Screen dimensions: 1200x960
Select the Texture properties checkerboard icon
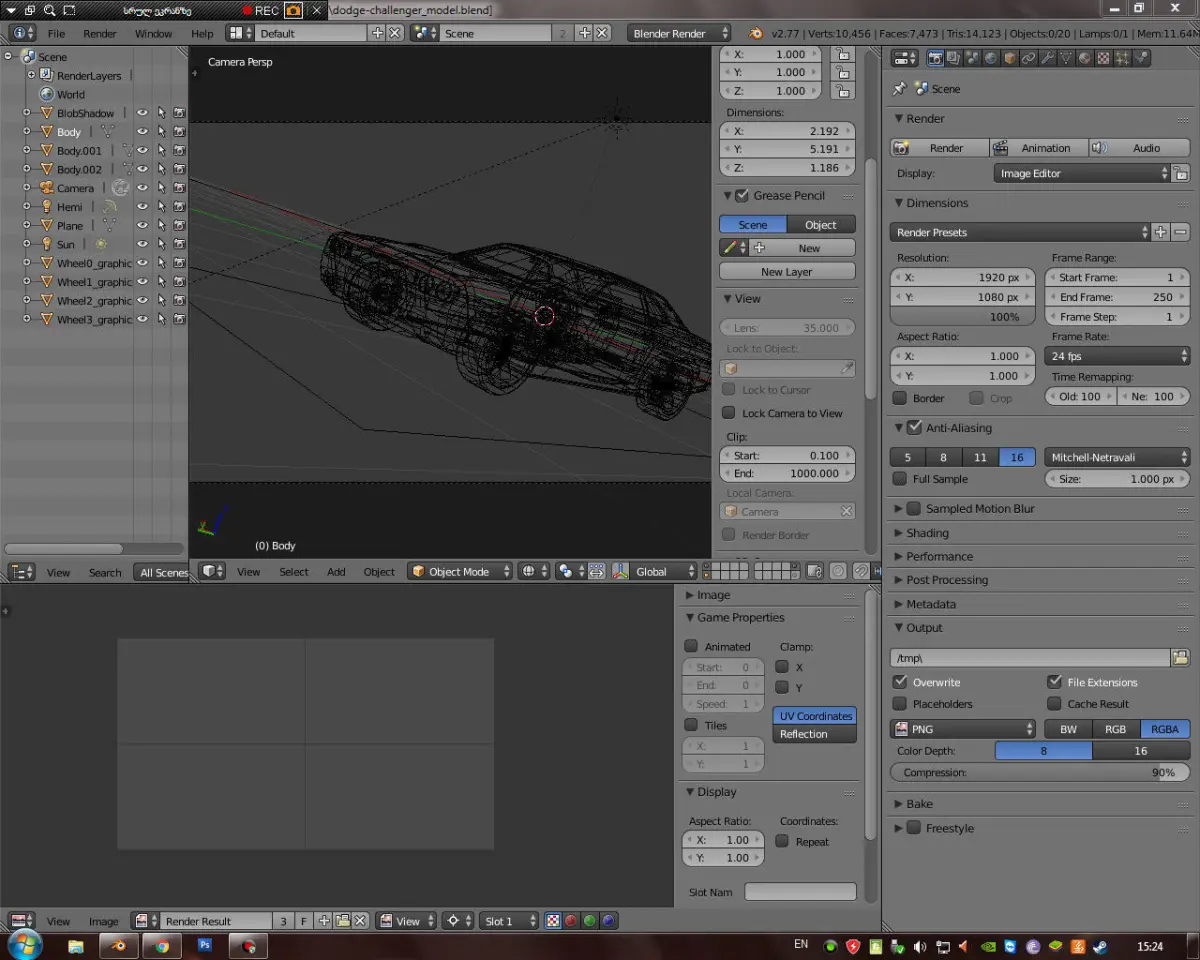pyautogui.click(x=1103, y=58)
